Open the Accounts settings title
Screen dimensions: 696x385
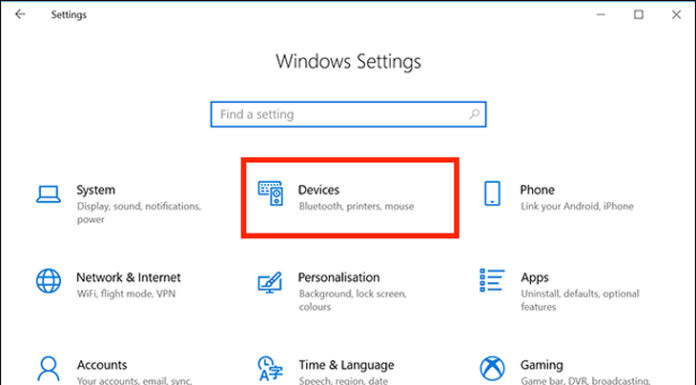tap(102, 365)
